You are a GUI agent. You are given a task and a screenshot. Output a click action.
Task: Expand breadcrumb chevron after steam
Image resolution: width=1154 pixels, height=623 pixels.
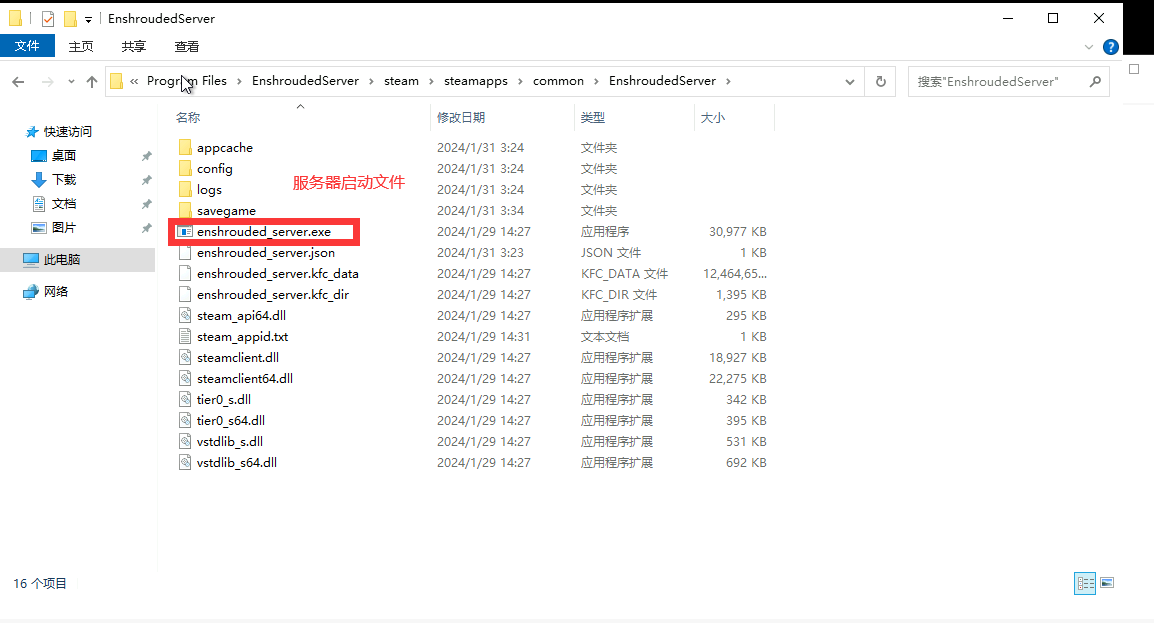(431, 82)
